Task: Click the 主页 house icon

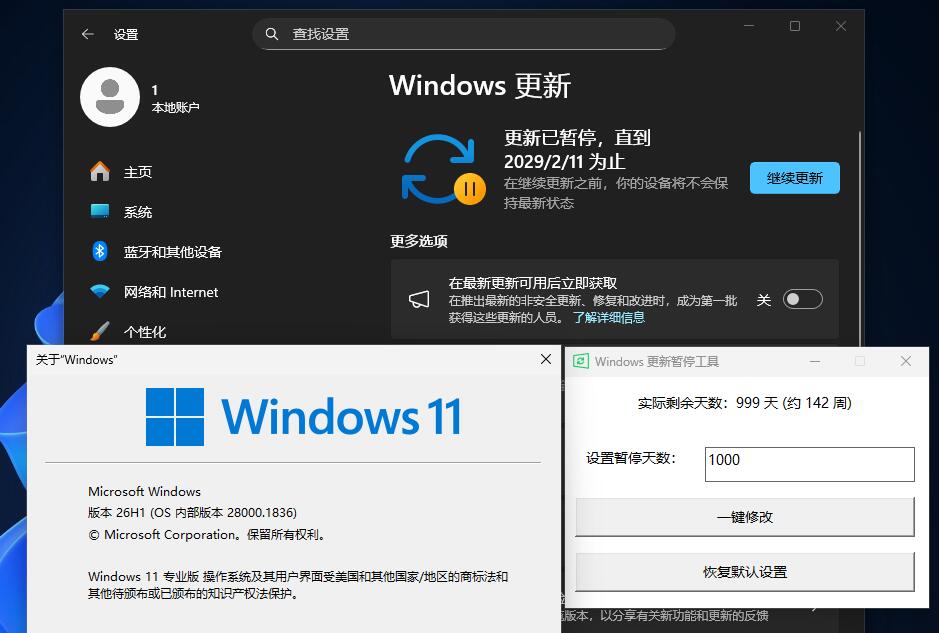Action: click(100, 172)
